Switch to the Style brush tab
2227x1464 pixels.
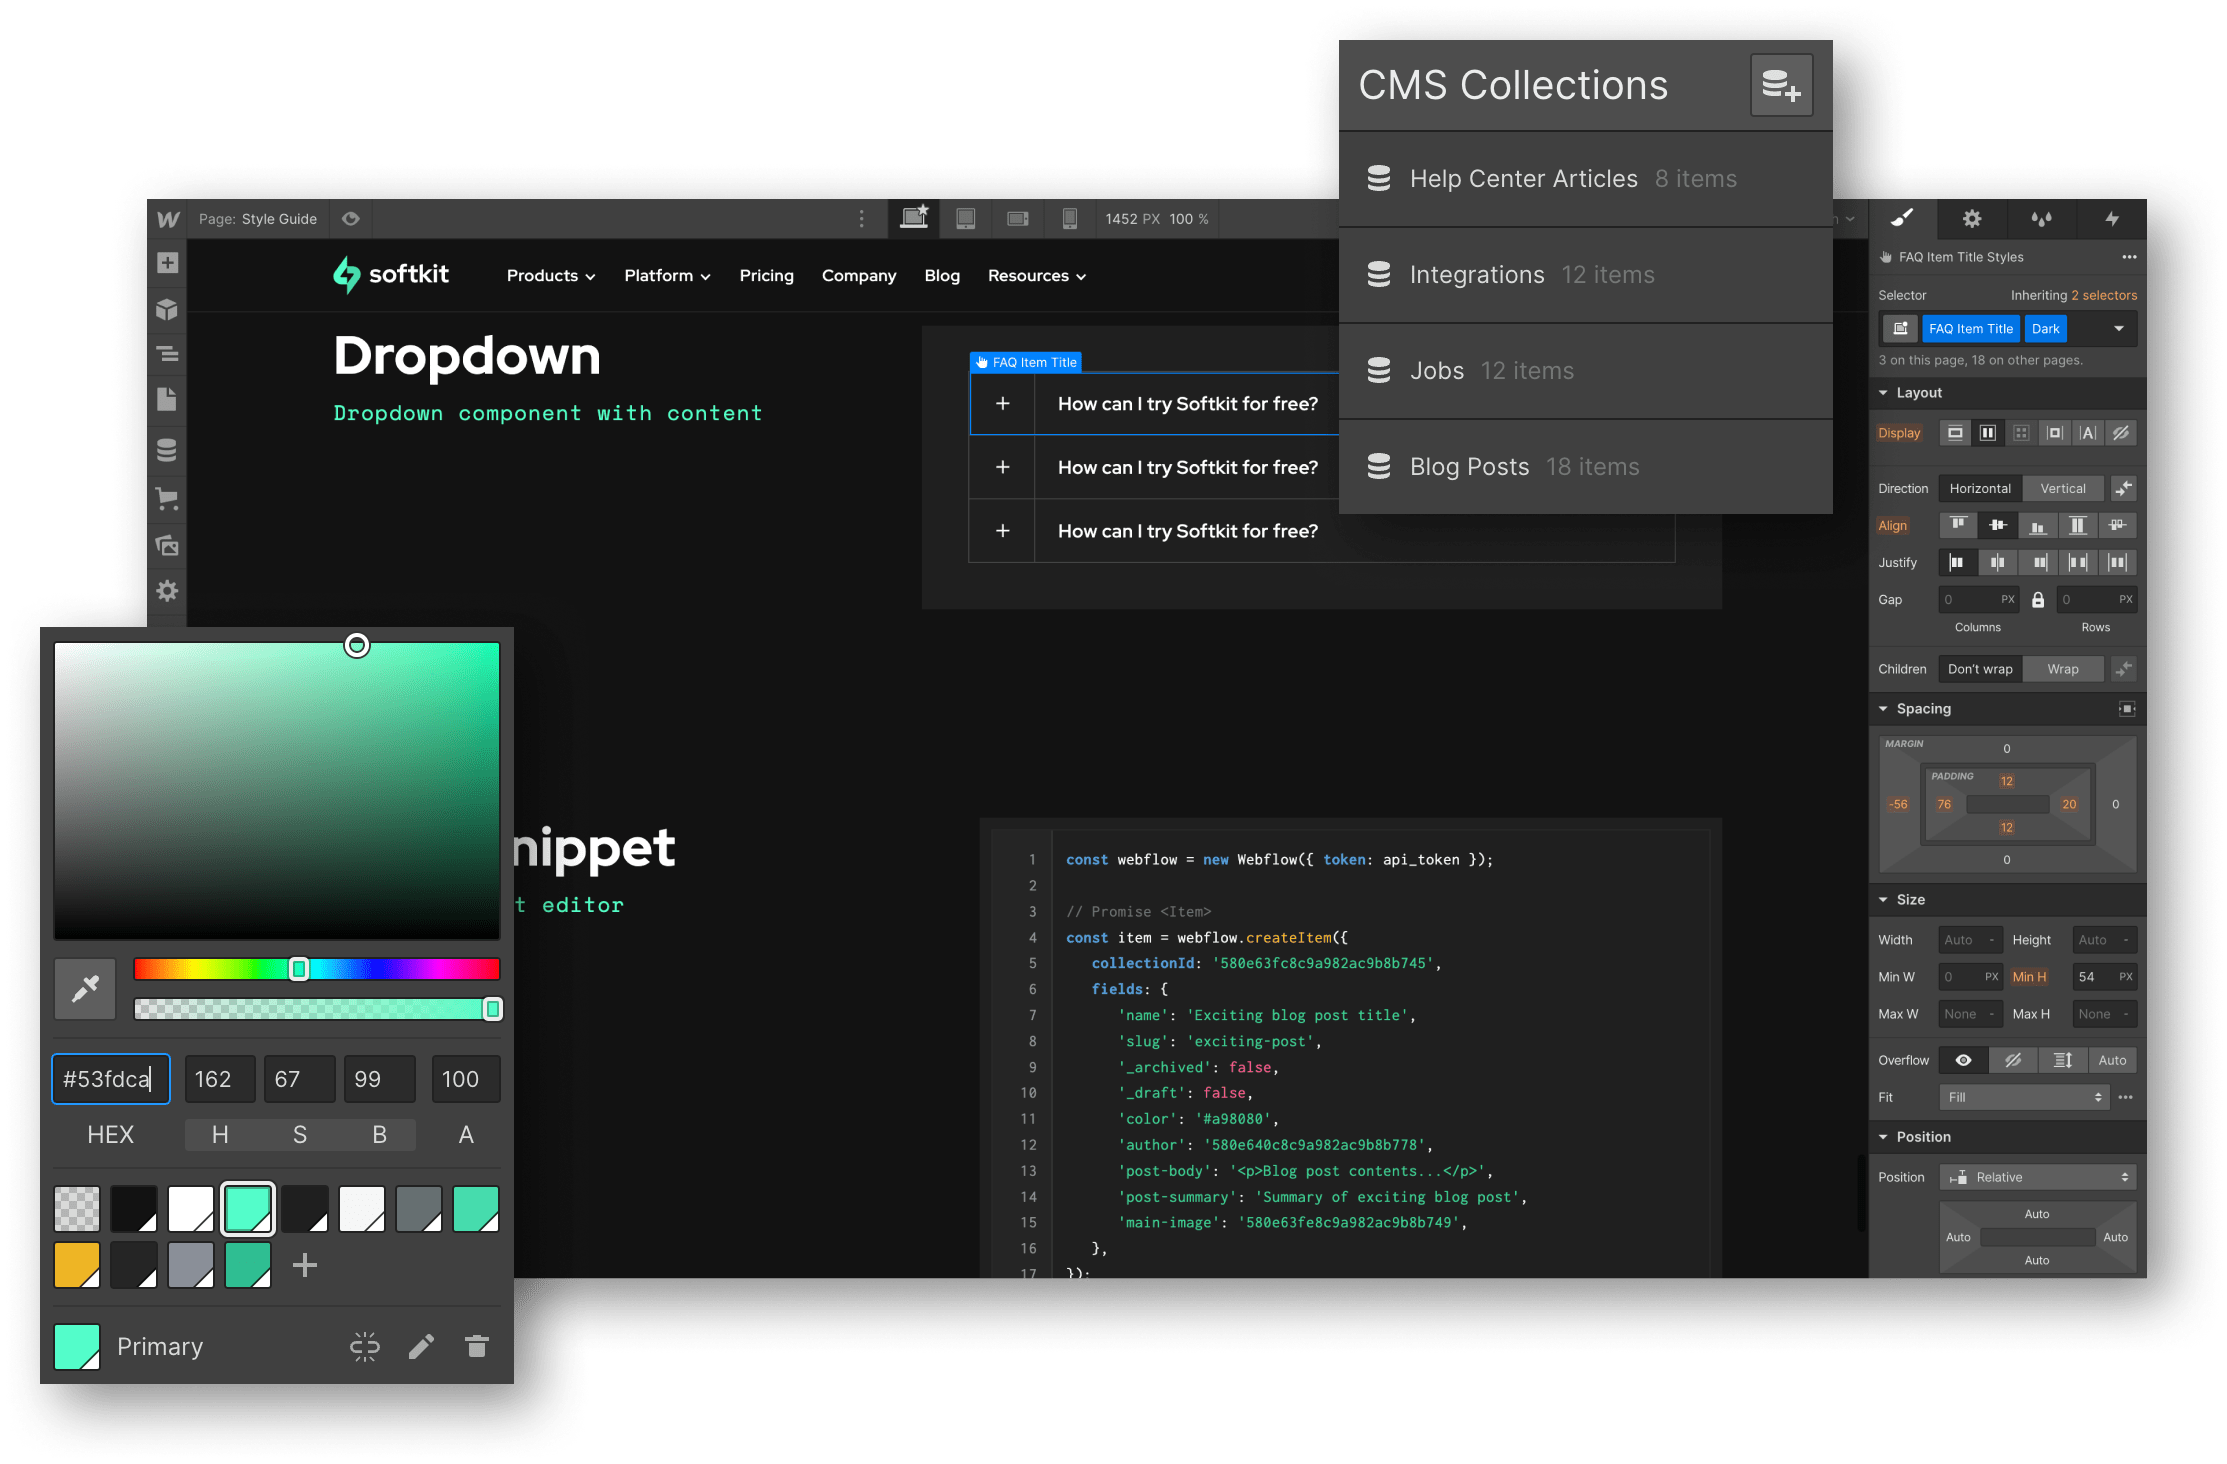pos(1902,219)
